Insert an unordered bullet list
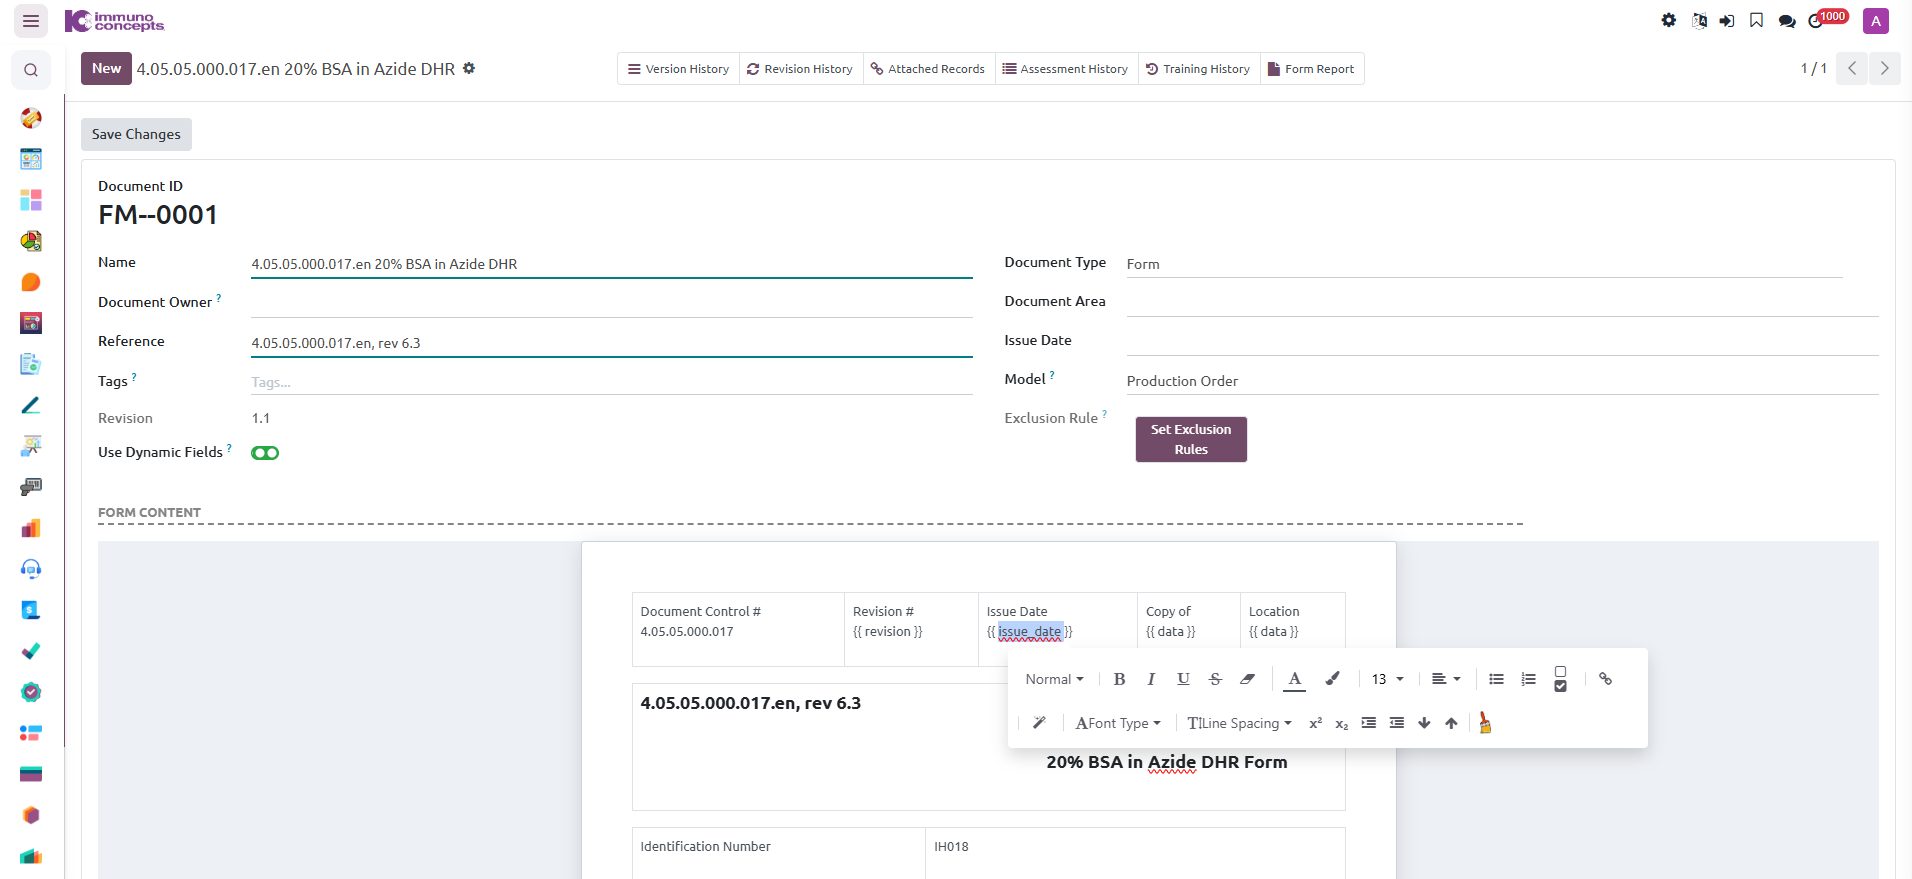The image size is (1912, 879). click(1496, 679)
